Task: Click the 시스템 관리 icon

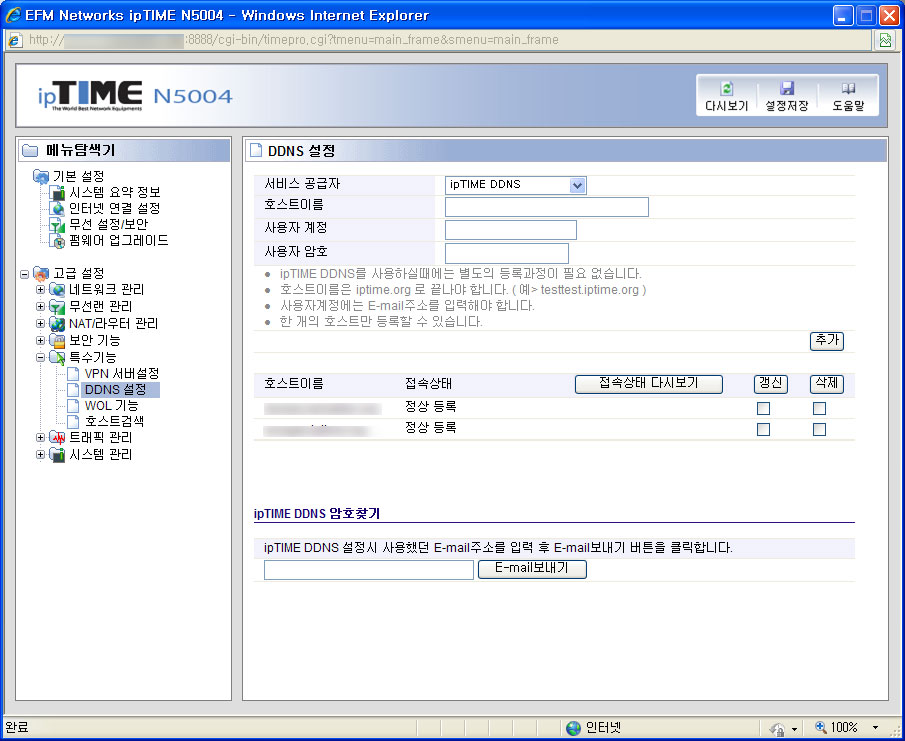Action: pos(57,455)
